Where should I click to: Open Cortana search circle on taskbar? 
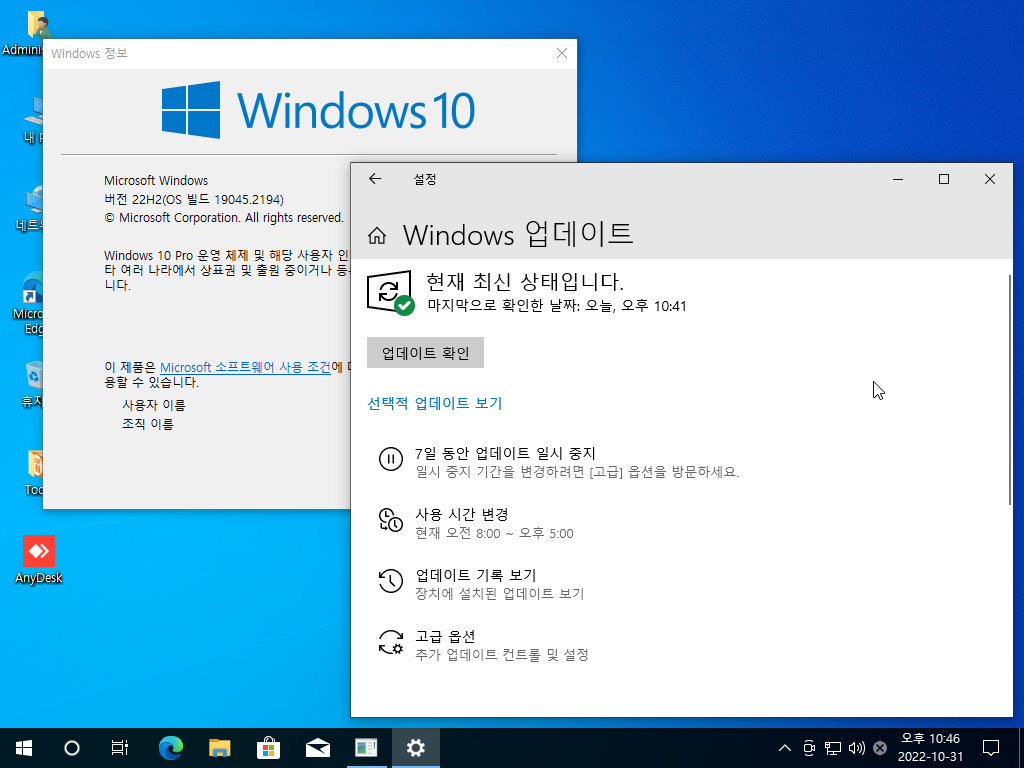point(72,748)
